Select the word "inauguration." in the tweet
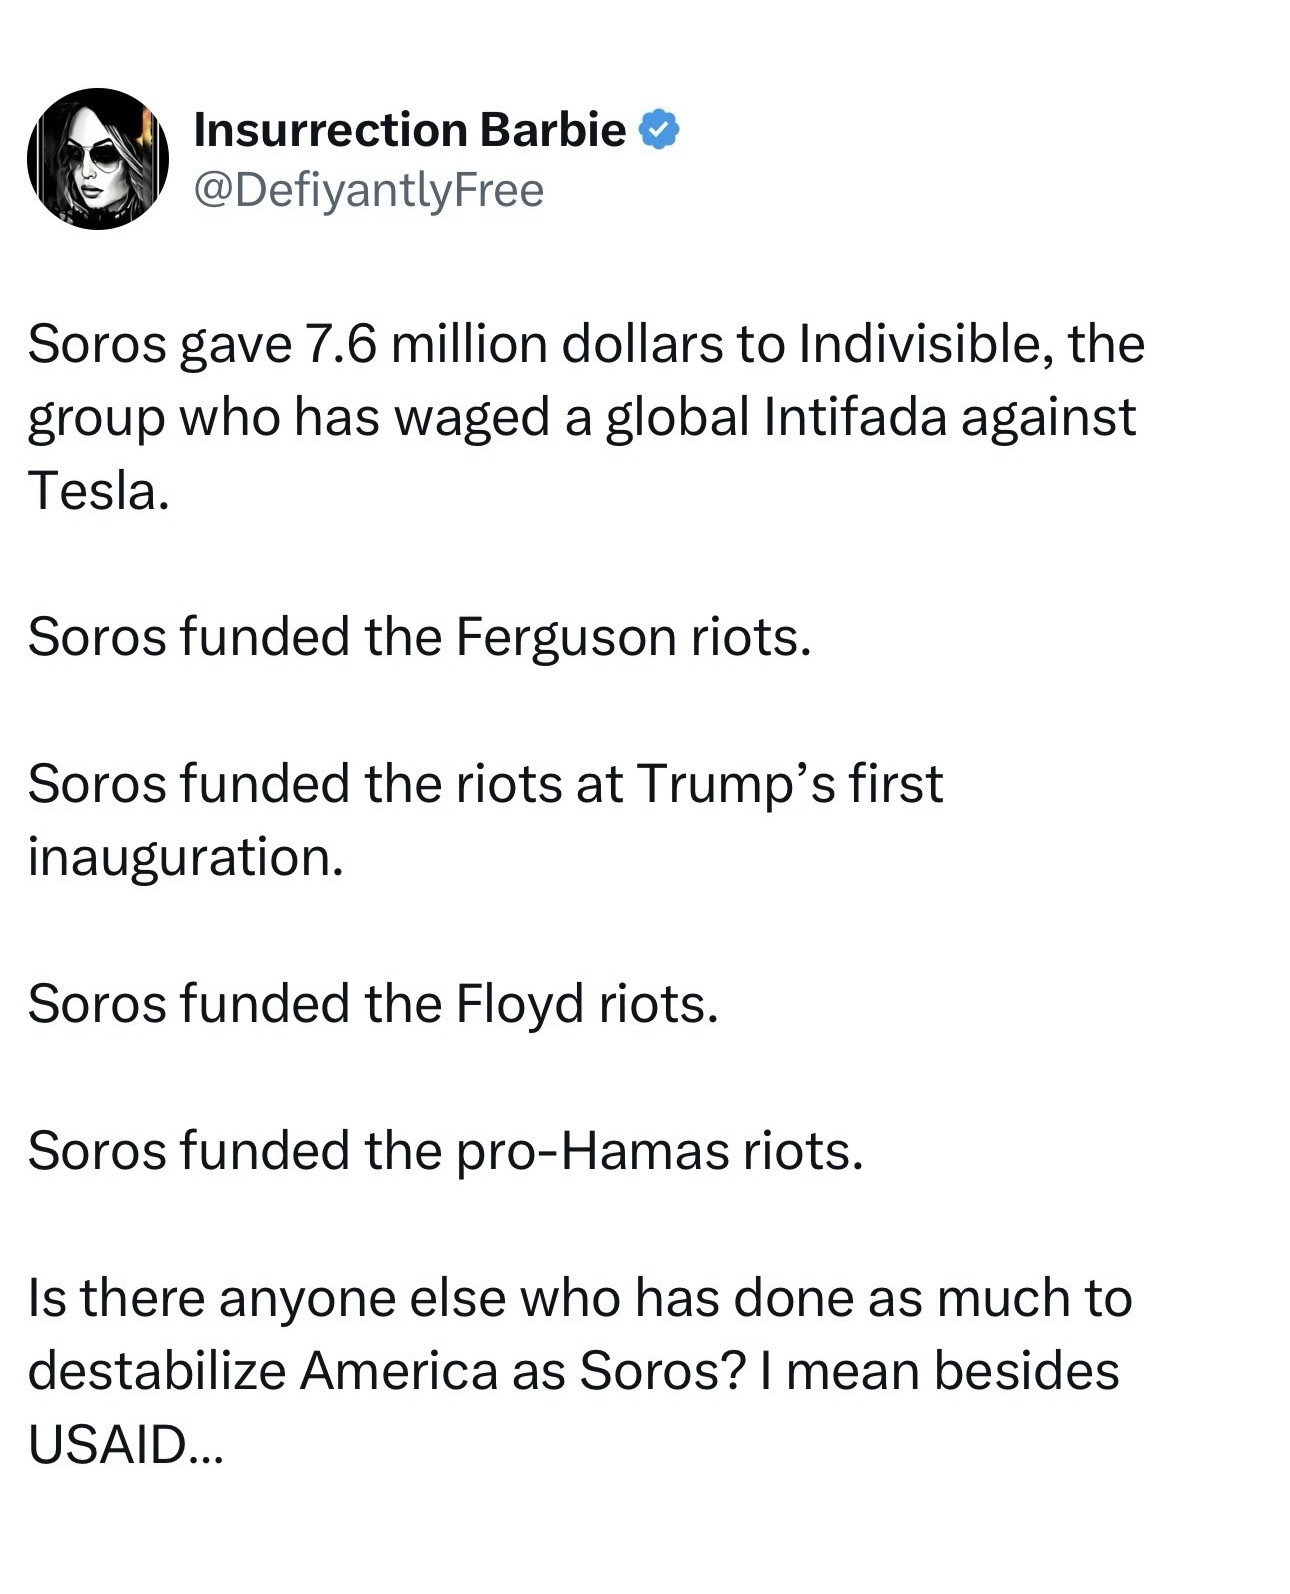This screenshot has width=1290, height=1594. tap(185, 857)
